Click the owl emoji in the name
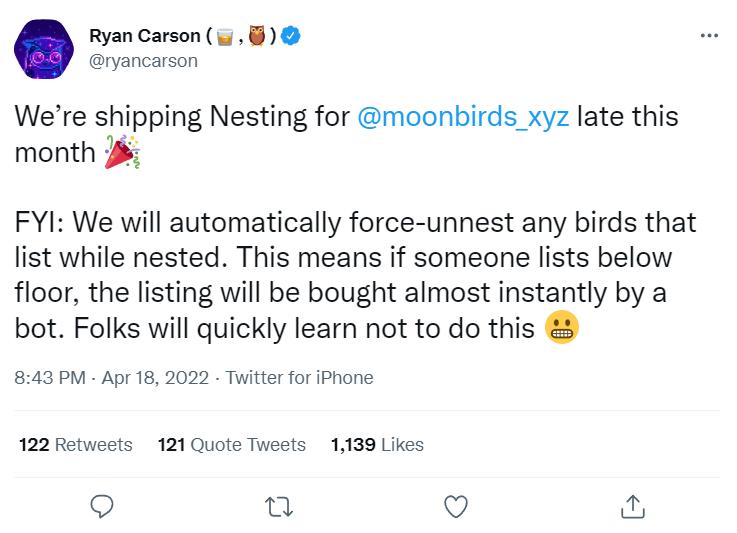Viewport: 737px width, 533px height. click(x=258, y=38)
